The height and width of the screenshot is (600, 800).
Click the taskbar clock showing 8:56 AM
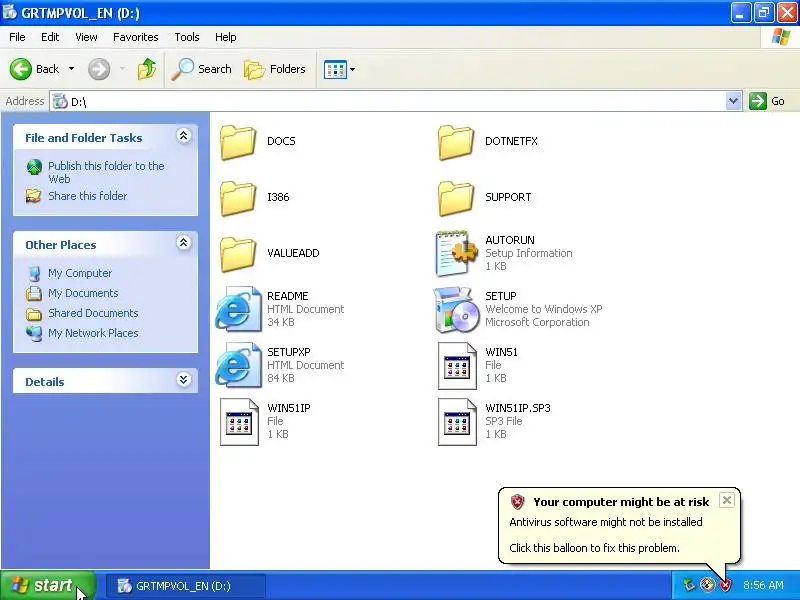[x=763, y=585]
